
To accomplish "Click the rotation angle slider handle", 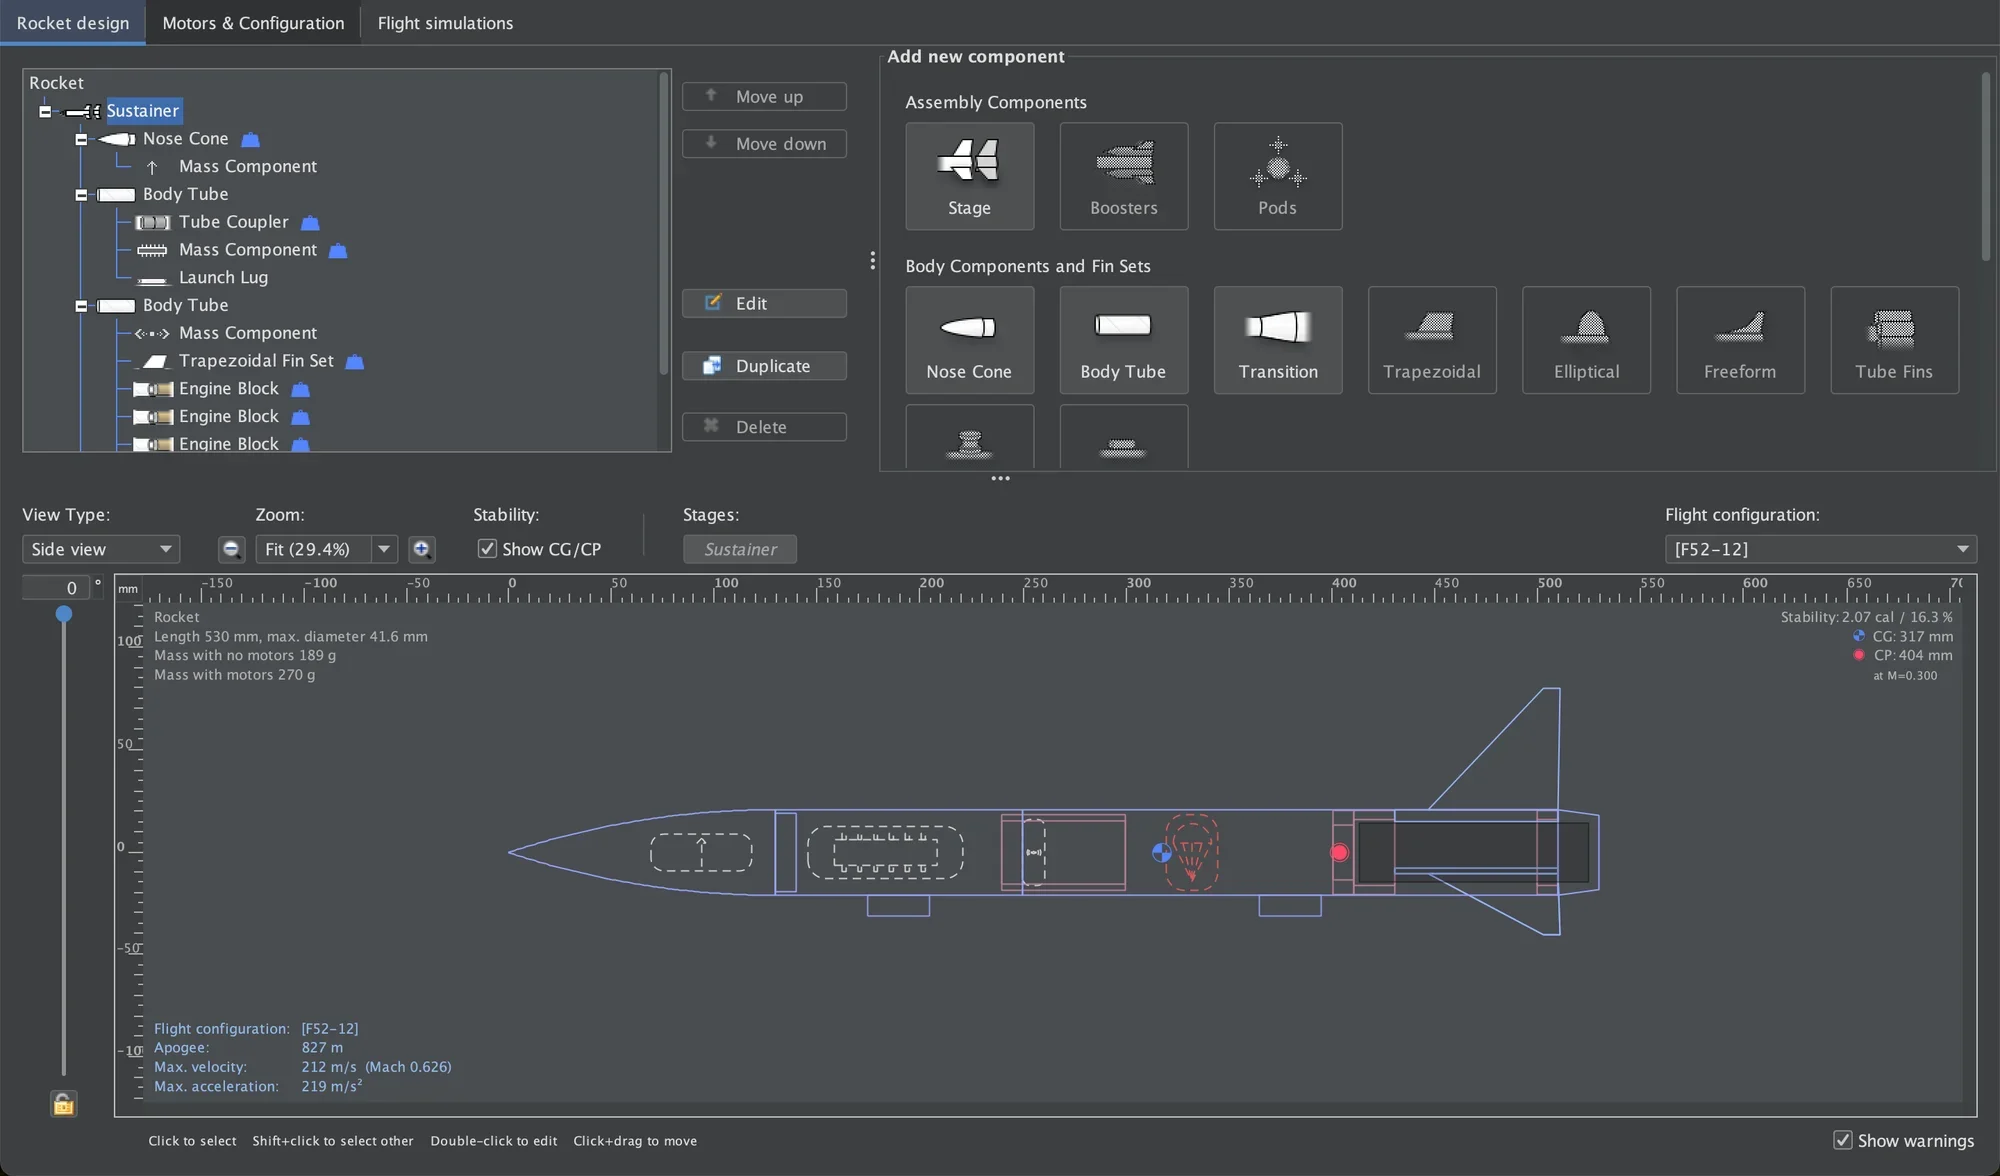I will (64, 613).
